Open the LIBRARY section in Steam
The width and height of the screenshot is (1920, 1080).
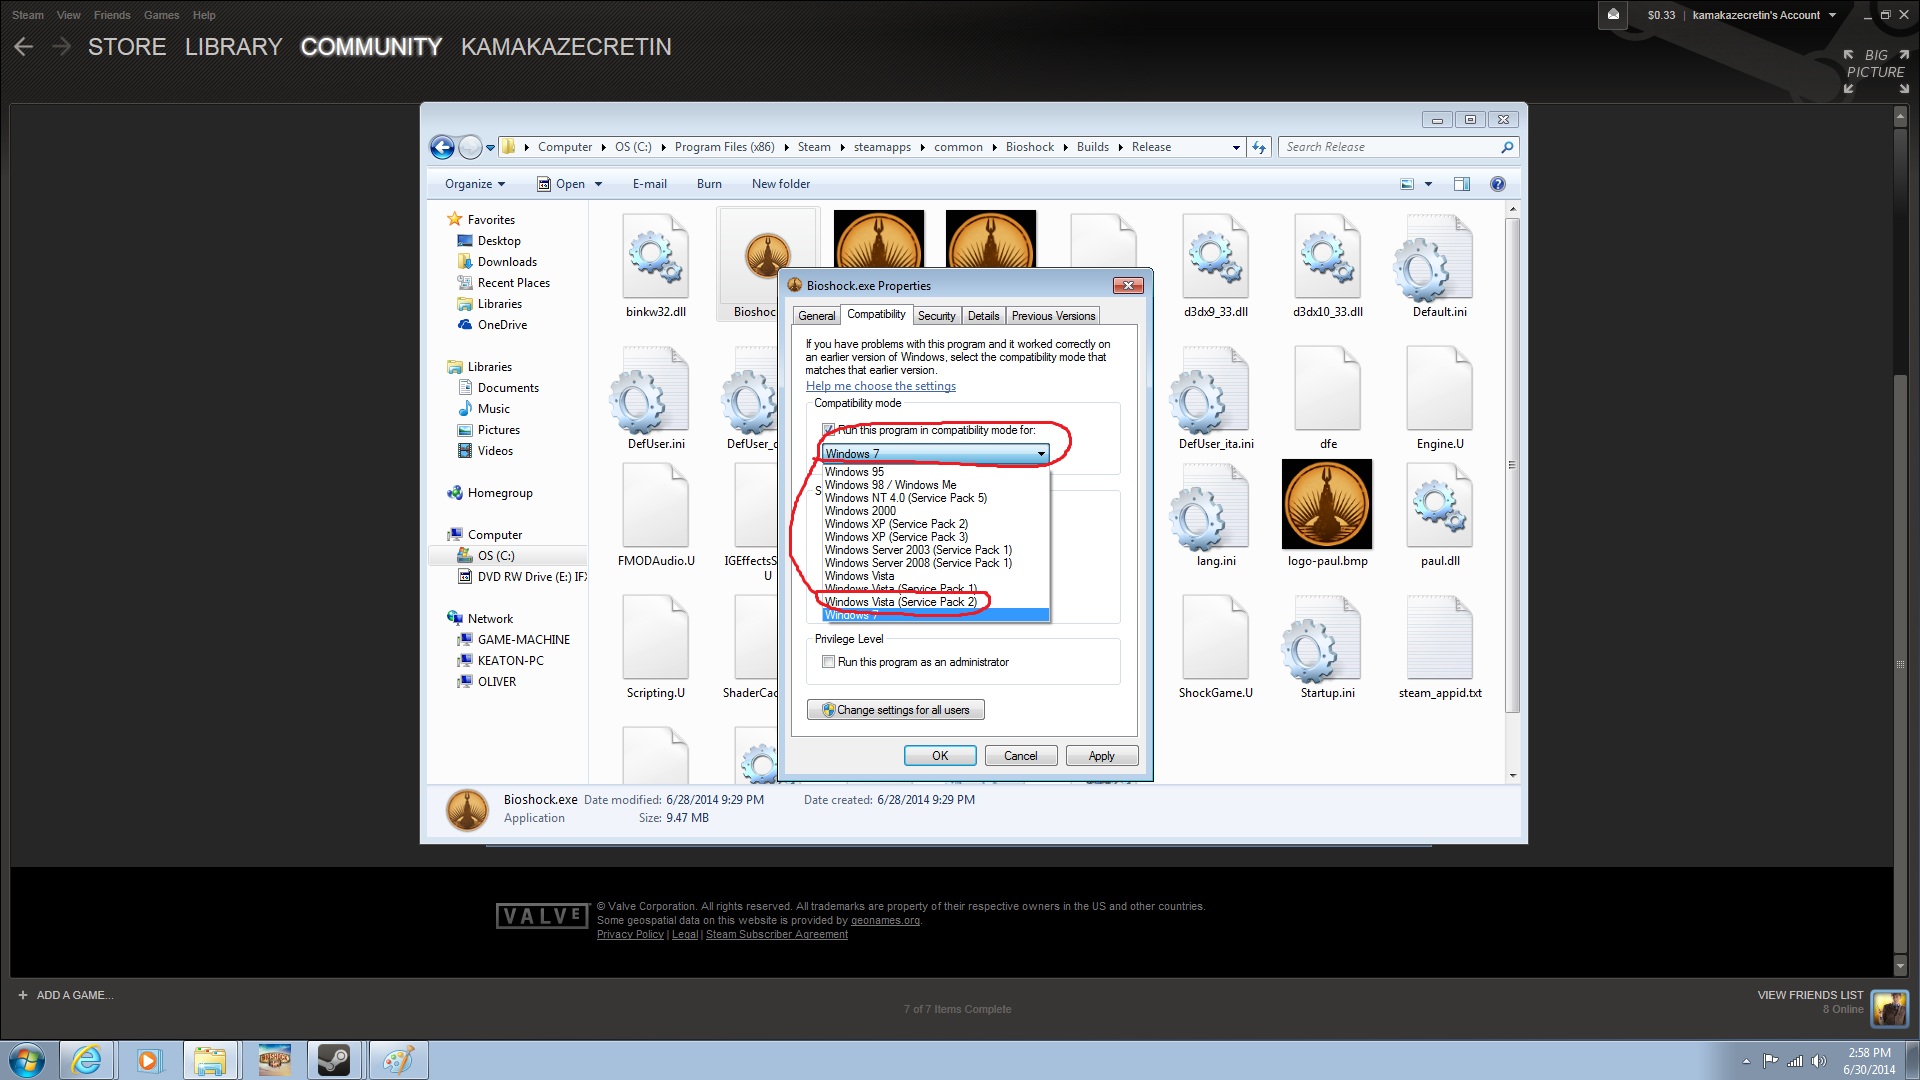[233, 47]
